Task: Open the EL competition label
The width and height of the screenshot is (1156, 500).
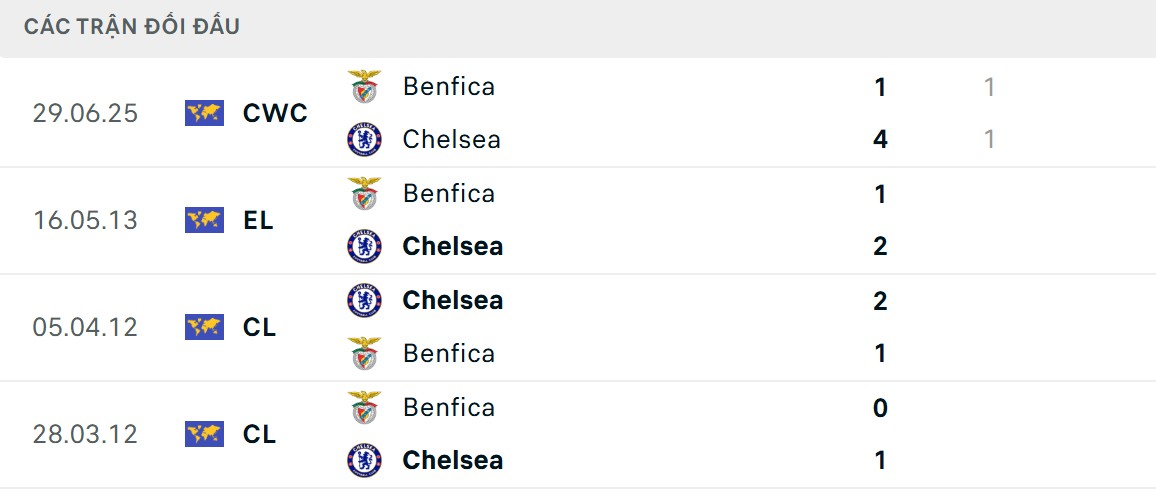Action: pyautogui.click(x=258, y=220)
